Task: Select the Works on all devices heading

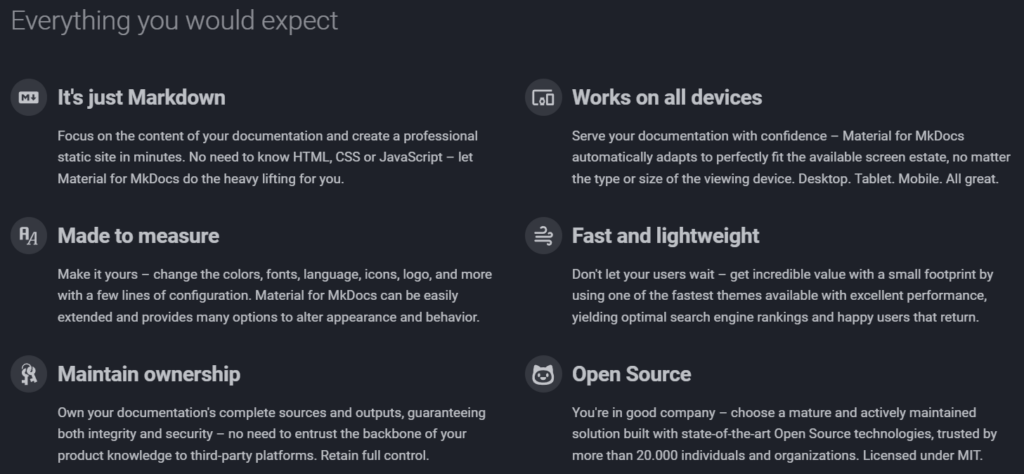Action: click(x=667, y=97)
